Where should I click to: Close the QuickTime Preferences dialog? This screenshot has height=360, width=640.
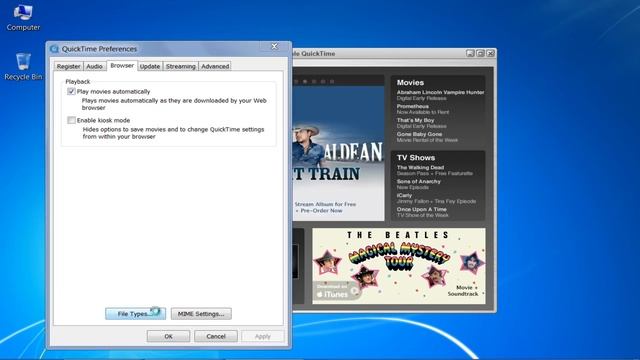coord(274,47)
